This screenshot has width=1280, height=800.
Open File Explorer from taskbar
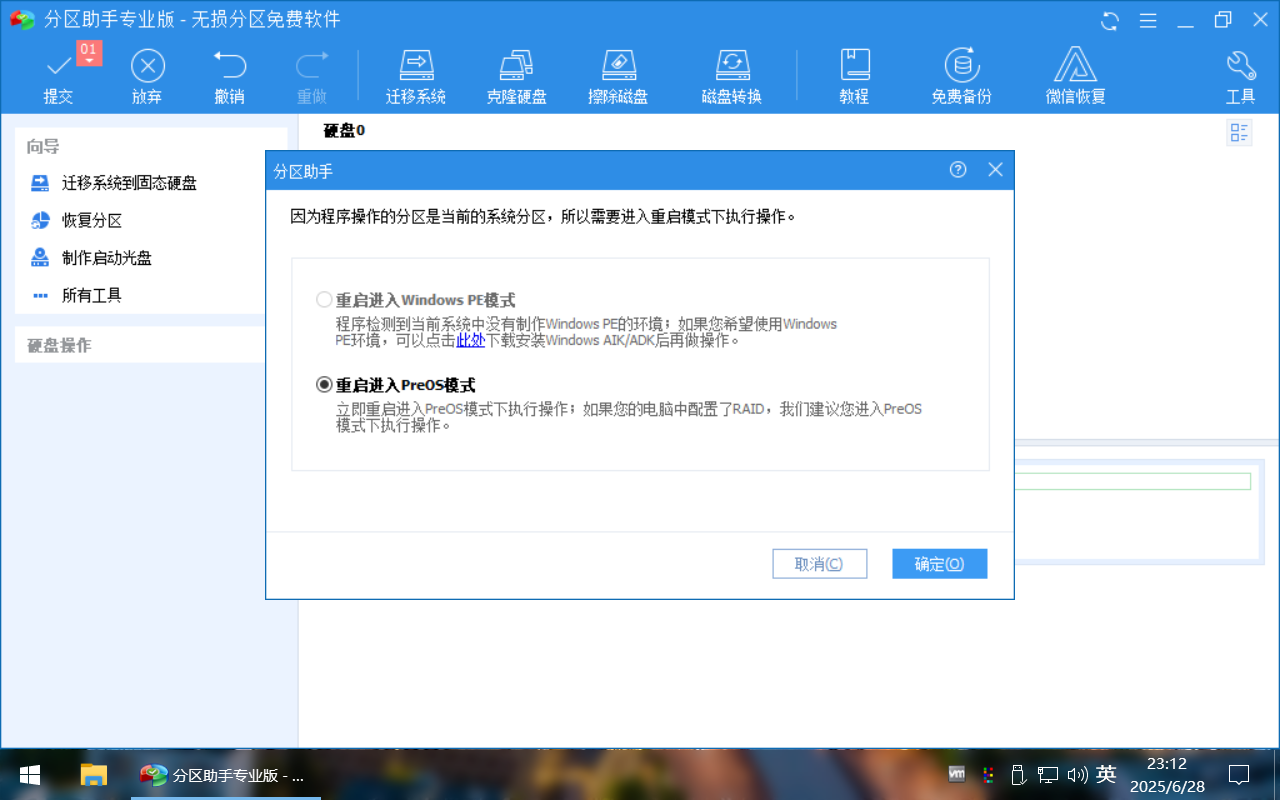[x=93, y=775]
